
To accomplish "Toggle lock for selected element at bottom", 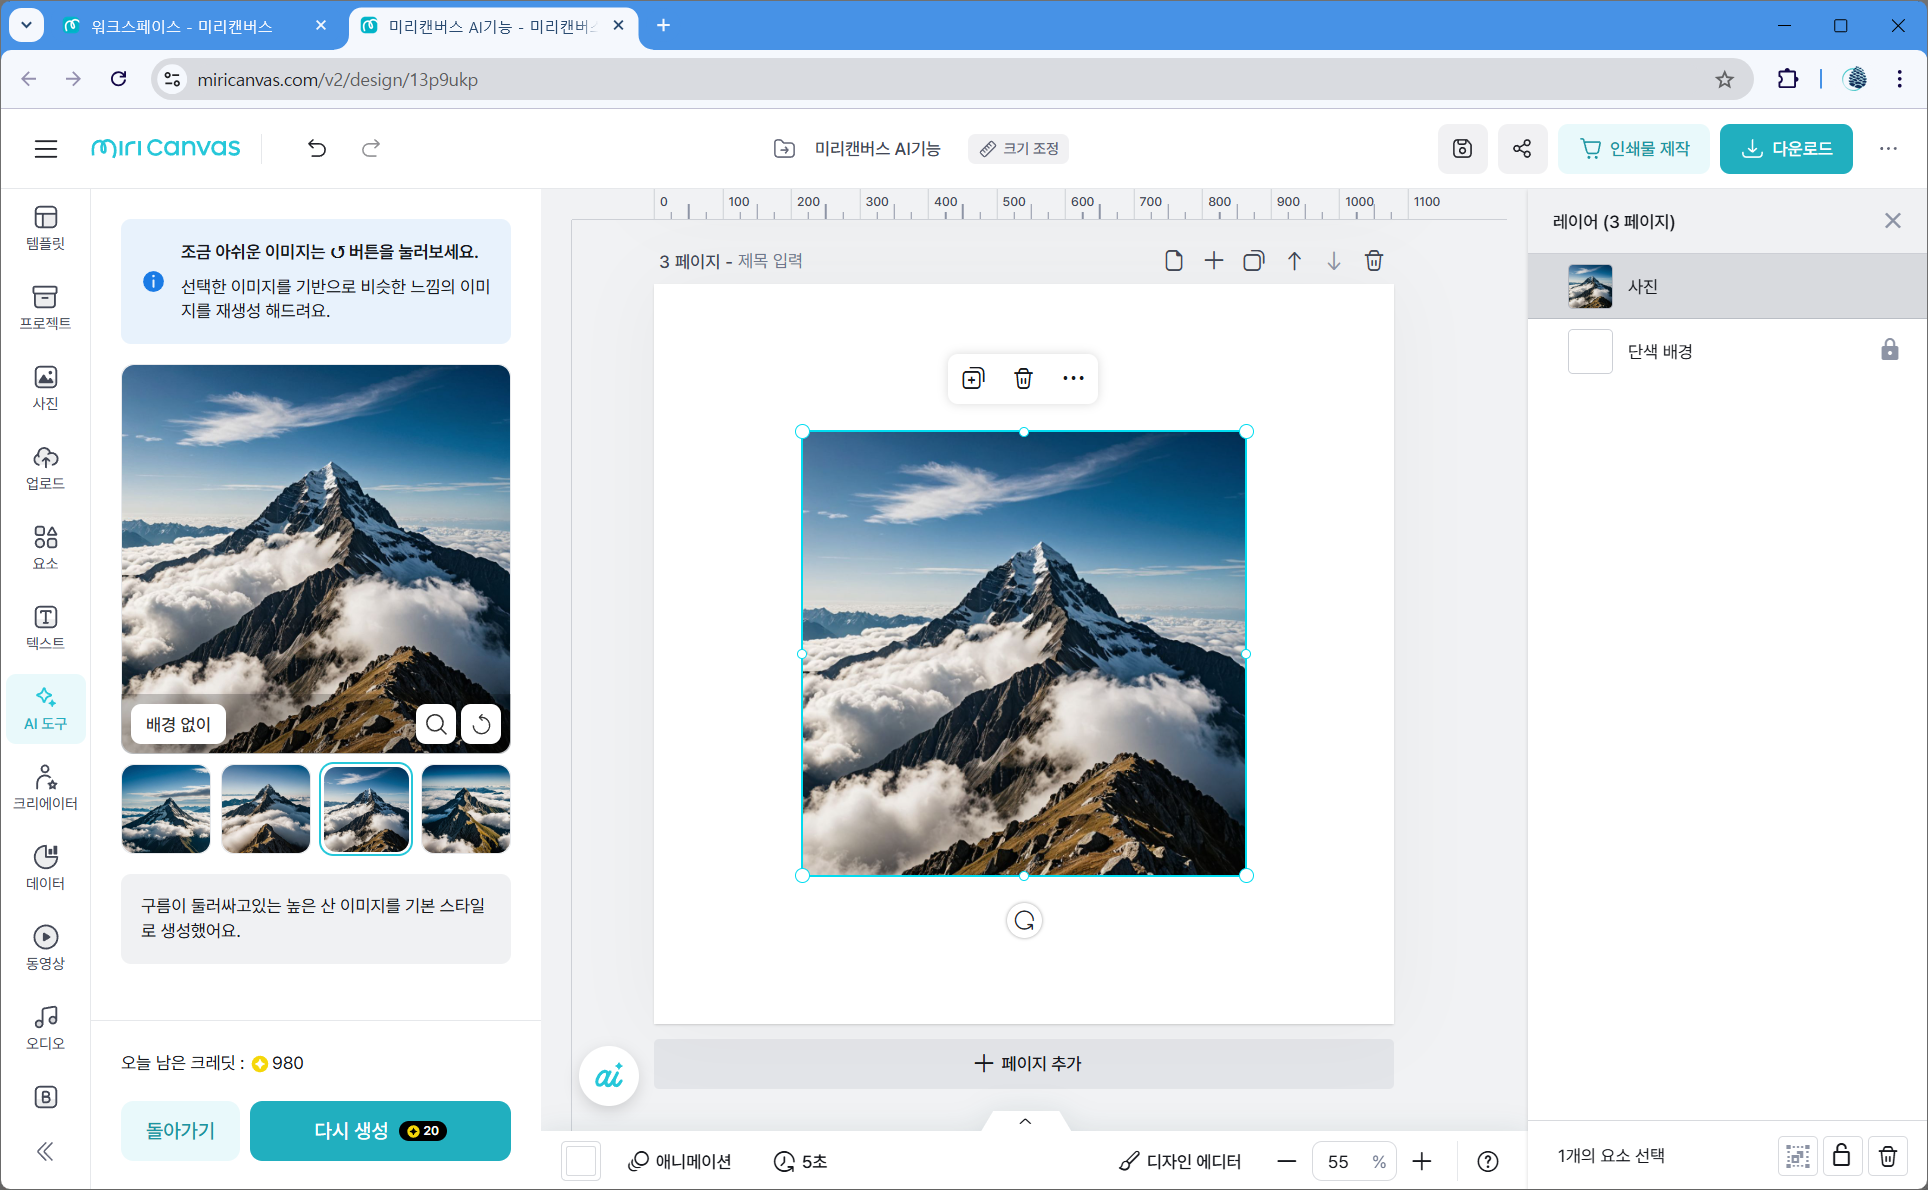I will 1841,1156.
